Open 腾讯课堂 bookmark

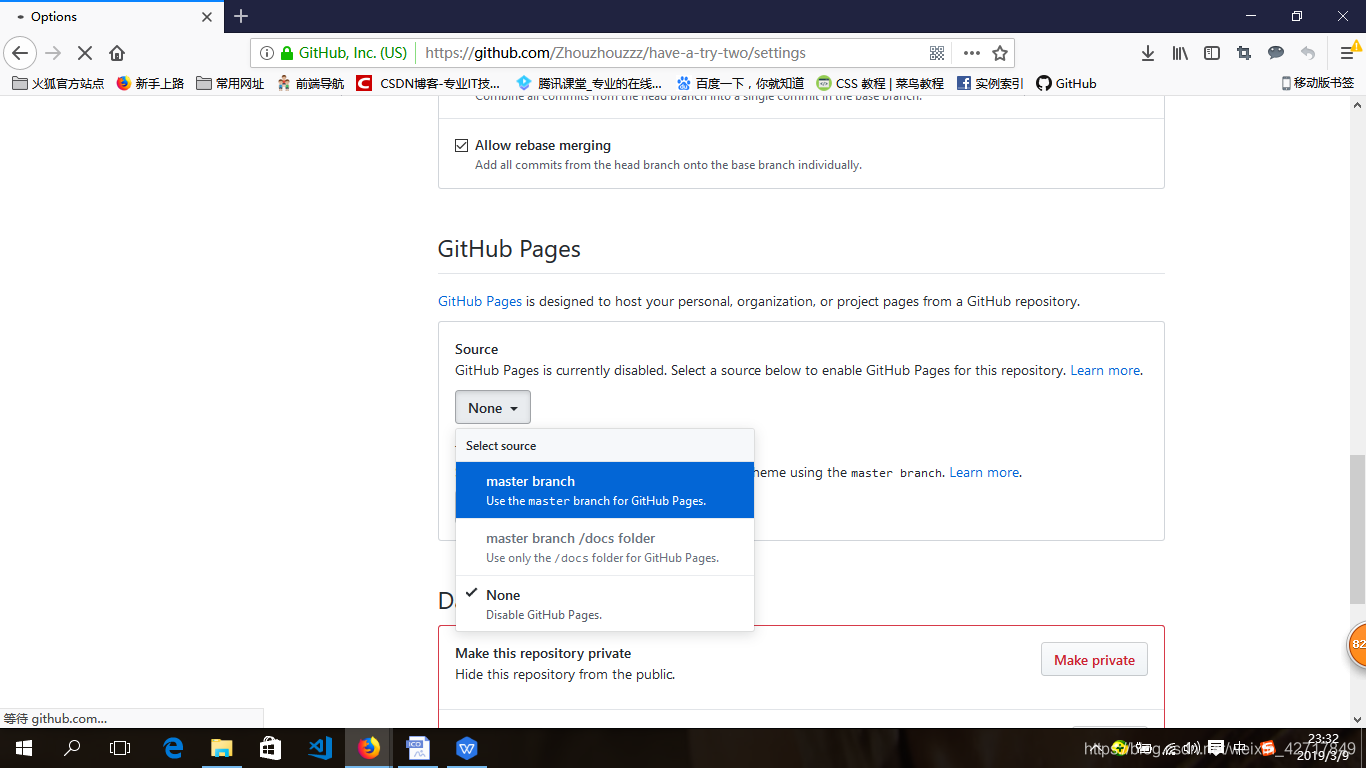click(589, 83)
